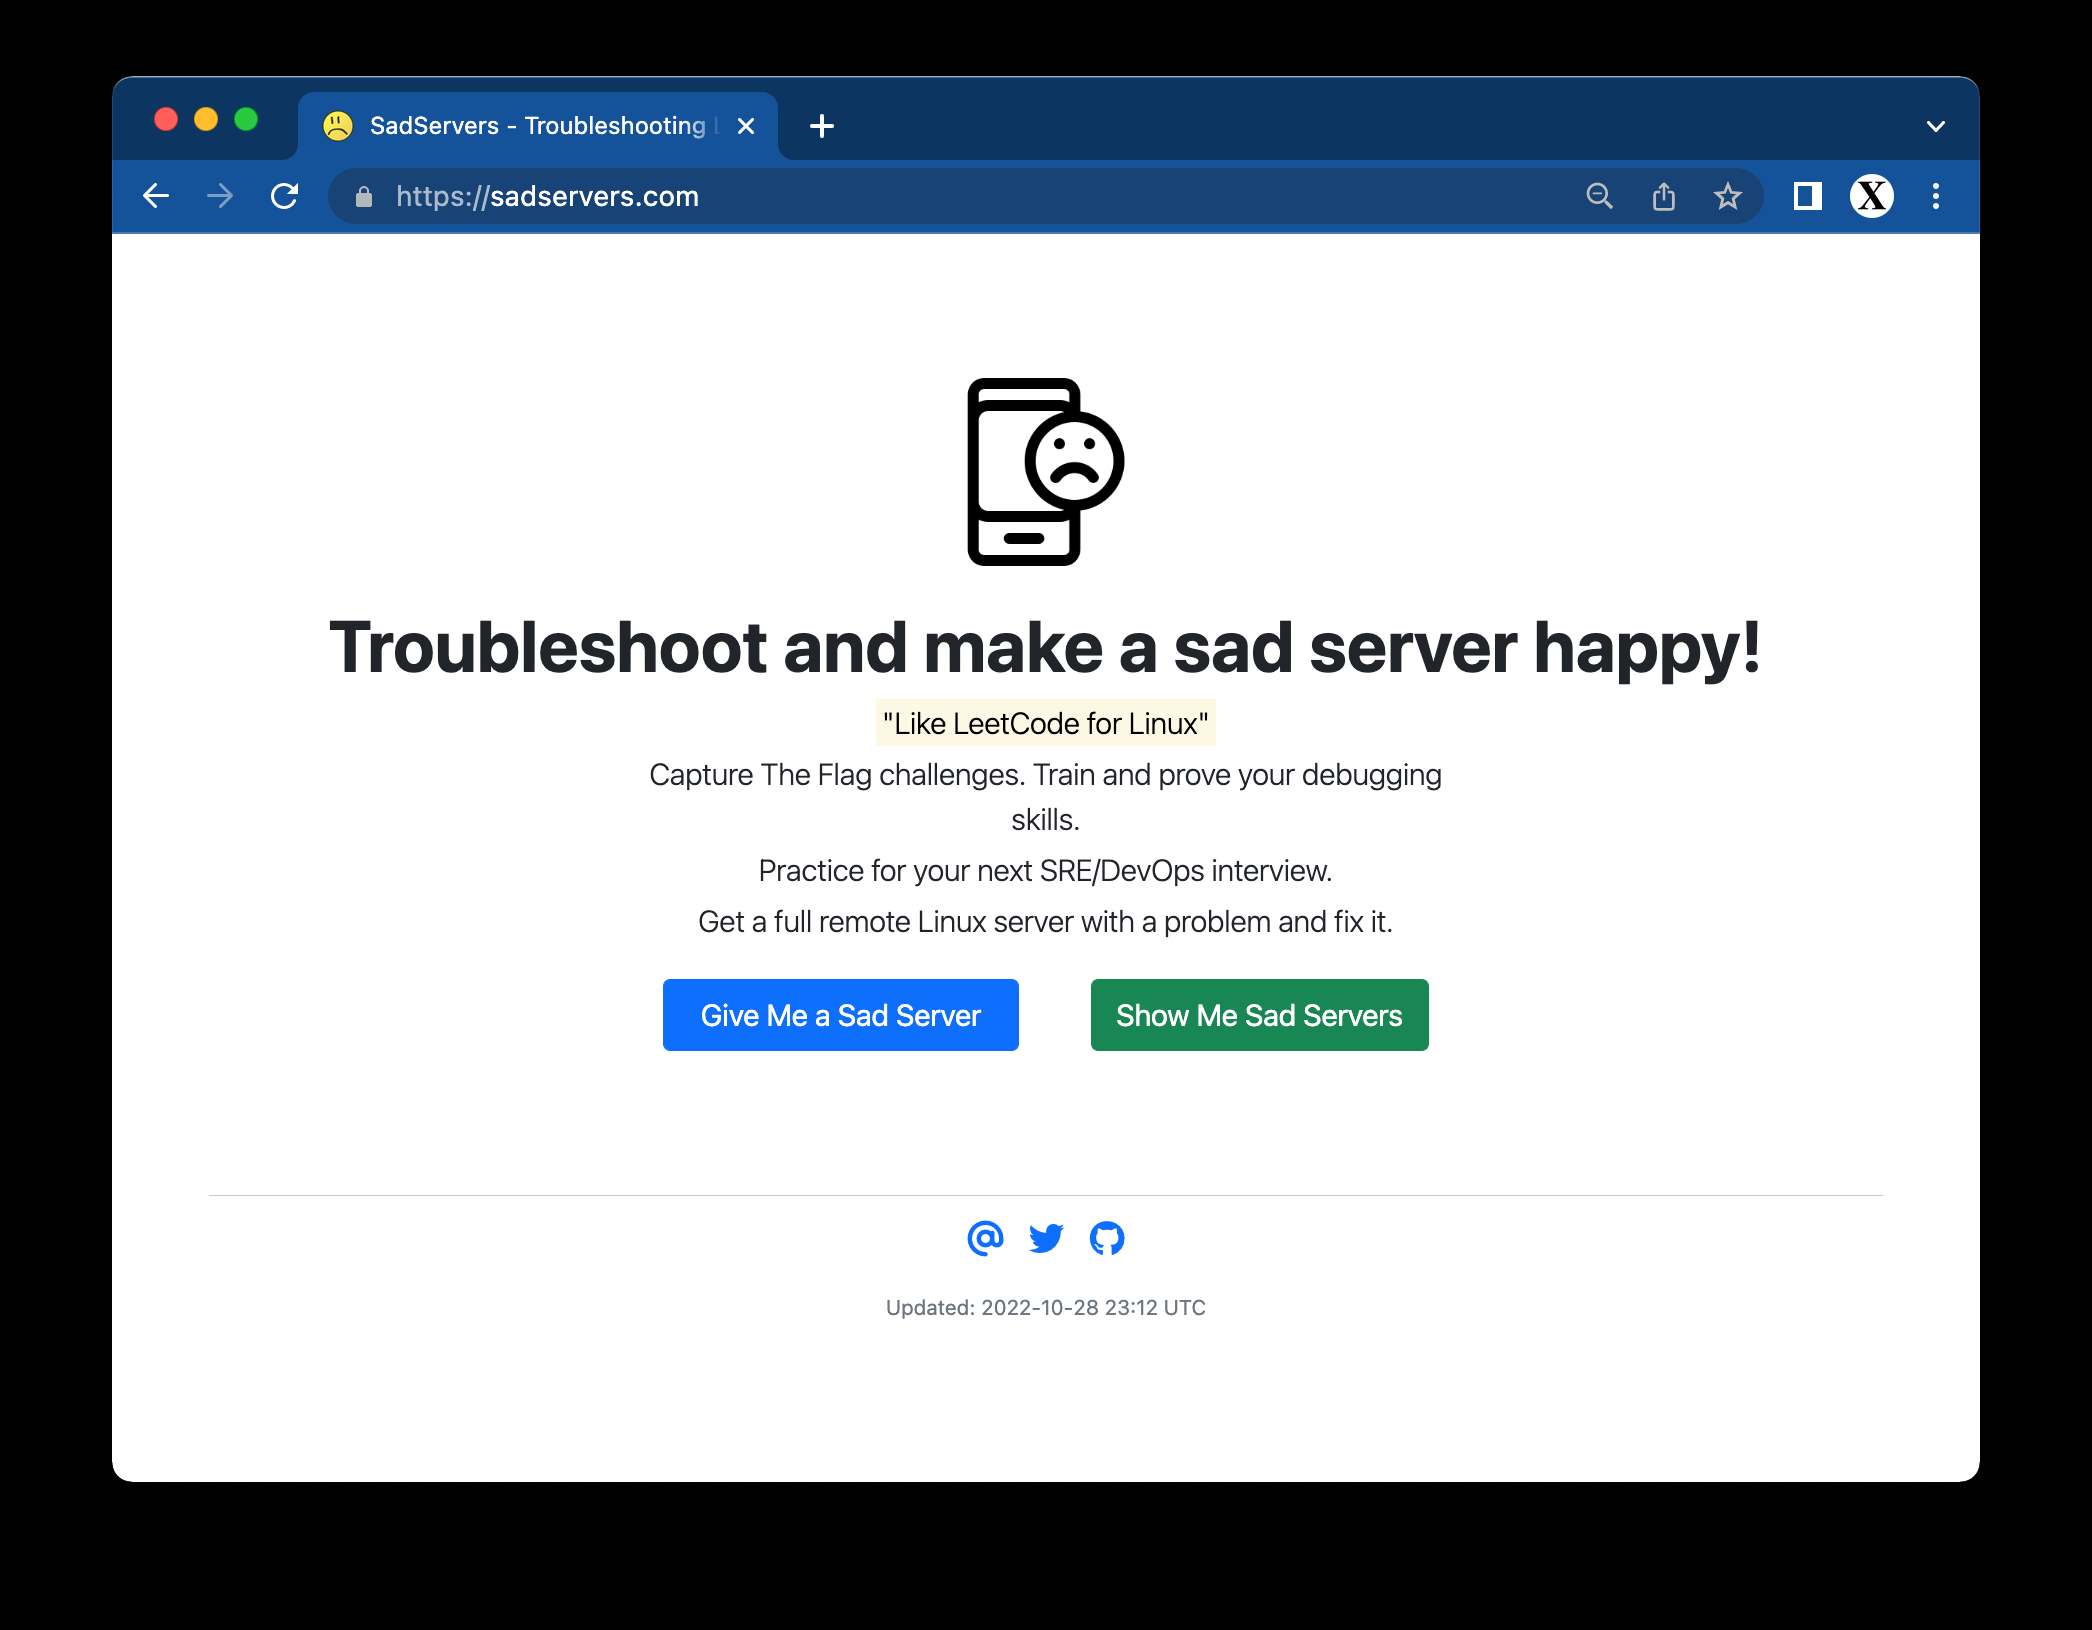Click the green fullscreen window button
Image resolution: width=2092 pixels, height=1630 pixels.
pyautogui.click(x=246, y=119)
